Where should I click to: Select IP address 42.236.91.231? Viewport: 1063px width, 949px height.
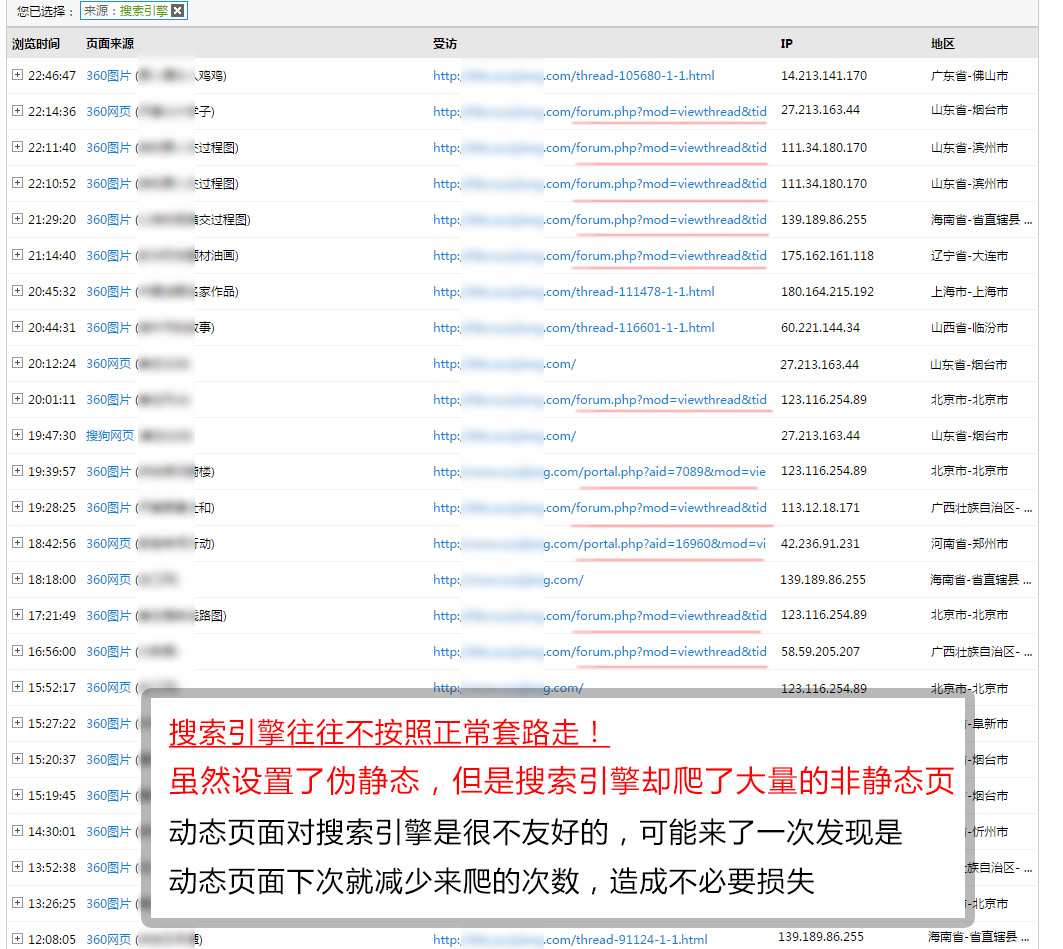point(820,544)
